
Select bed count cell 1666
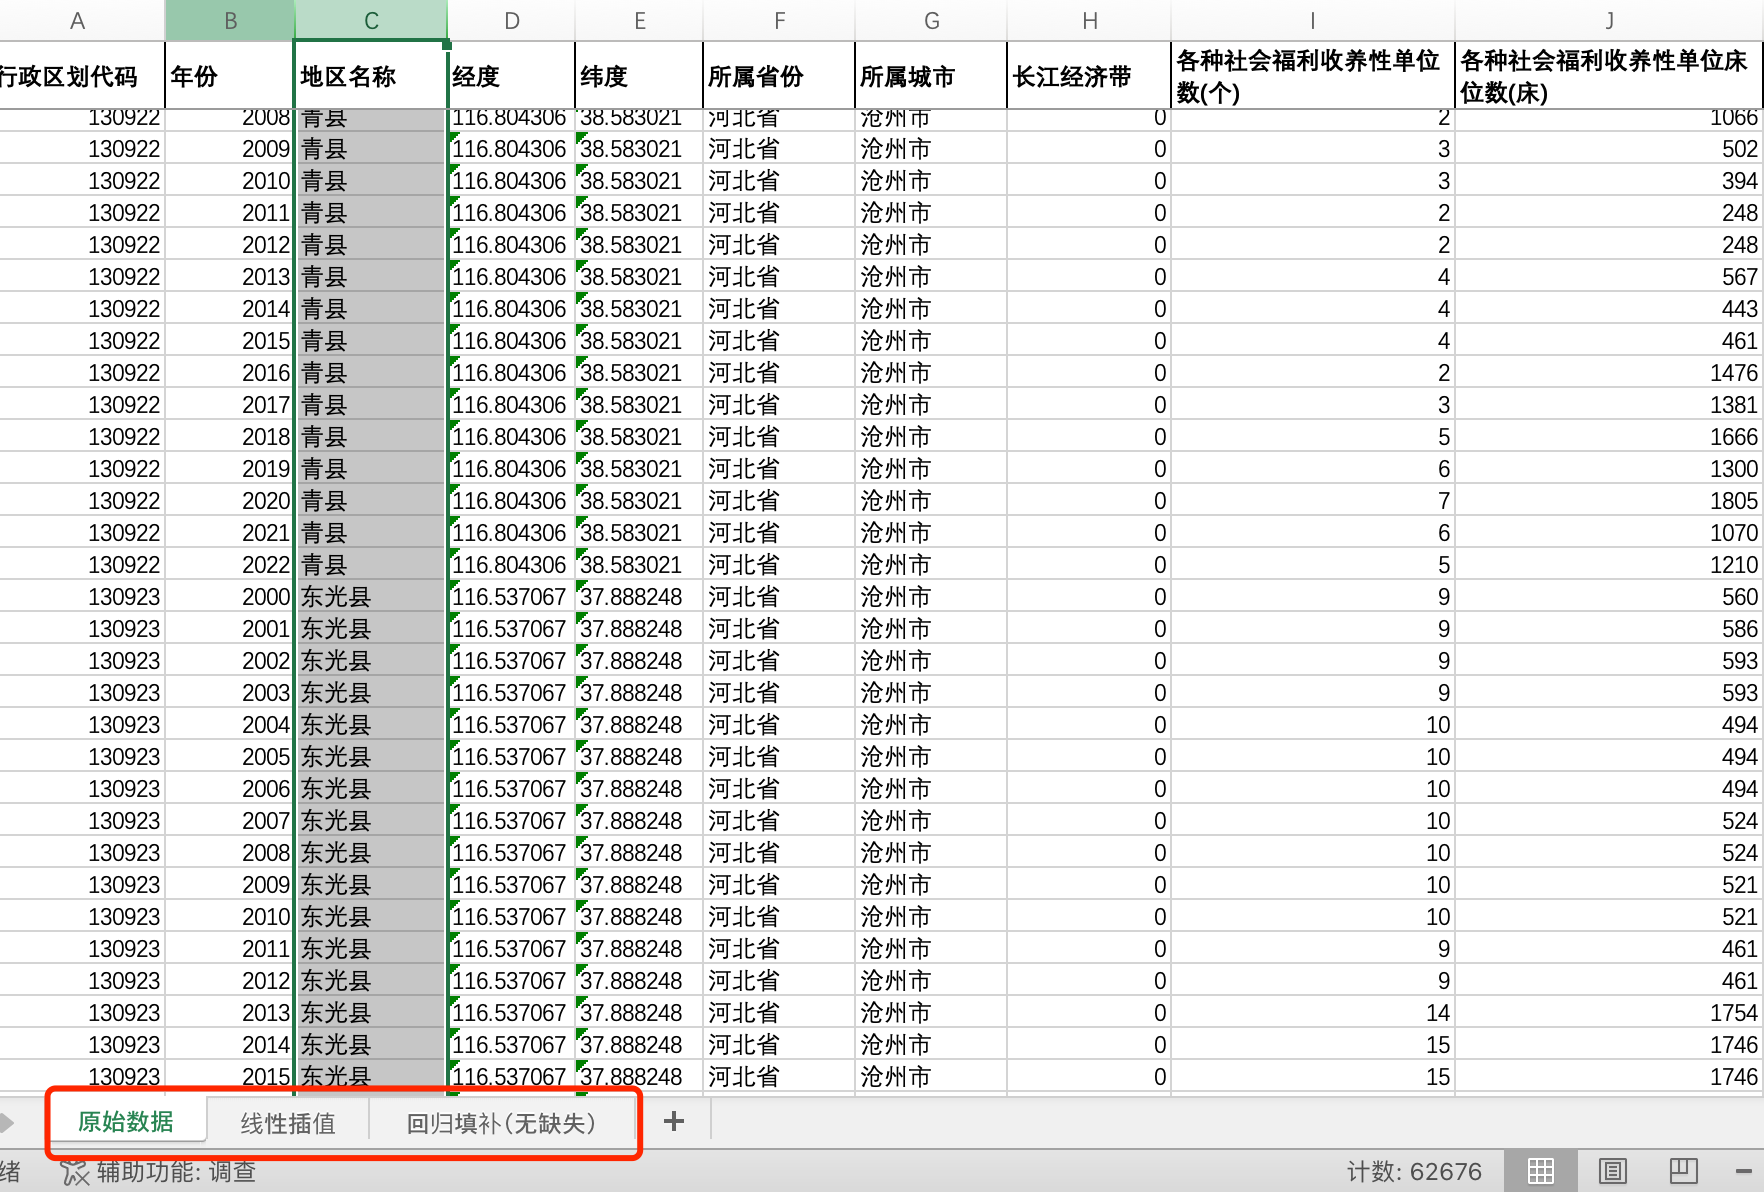[1609, 437]
